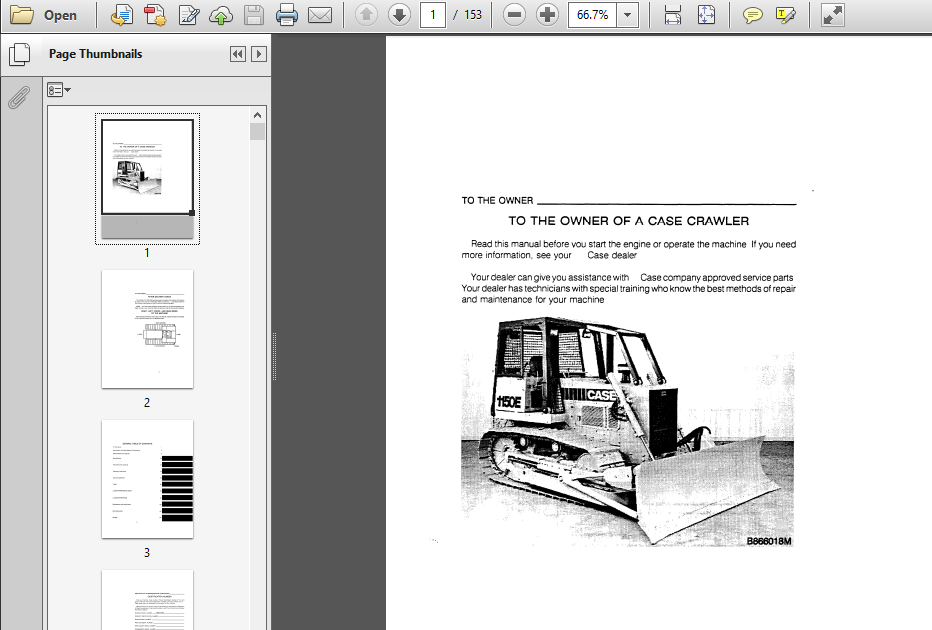Click the upload to cloud icon
The height and width of the screenshot is (630, 932).
click(221, 15)
